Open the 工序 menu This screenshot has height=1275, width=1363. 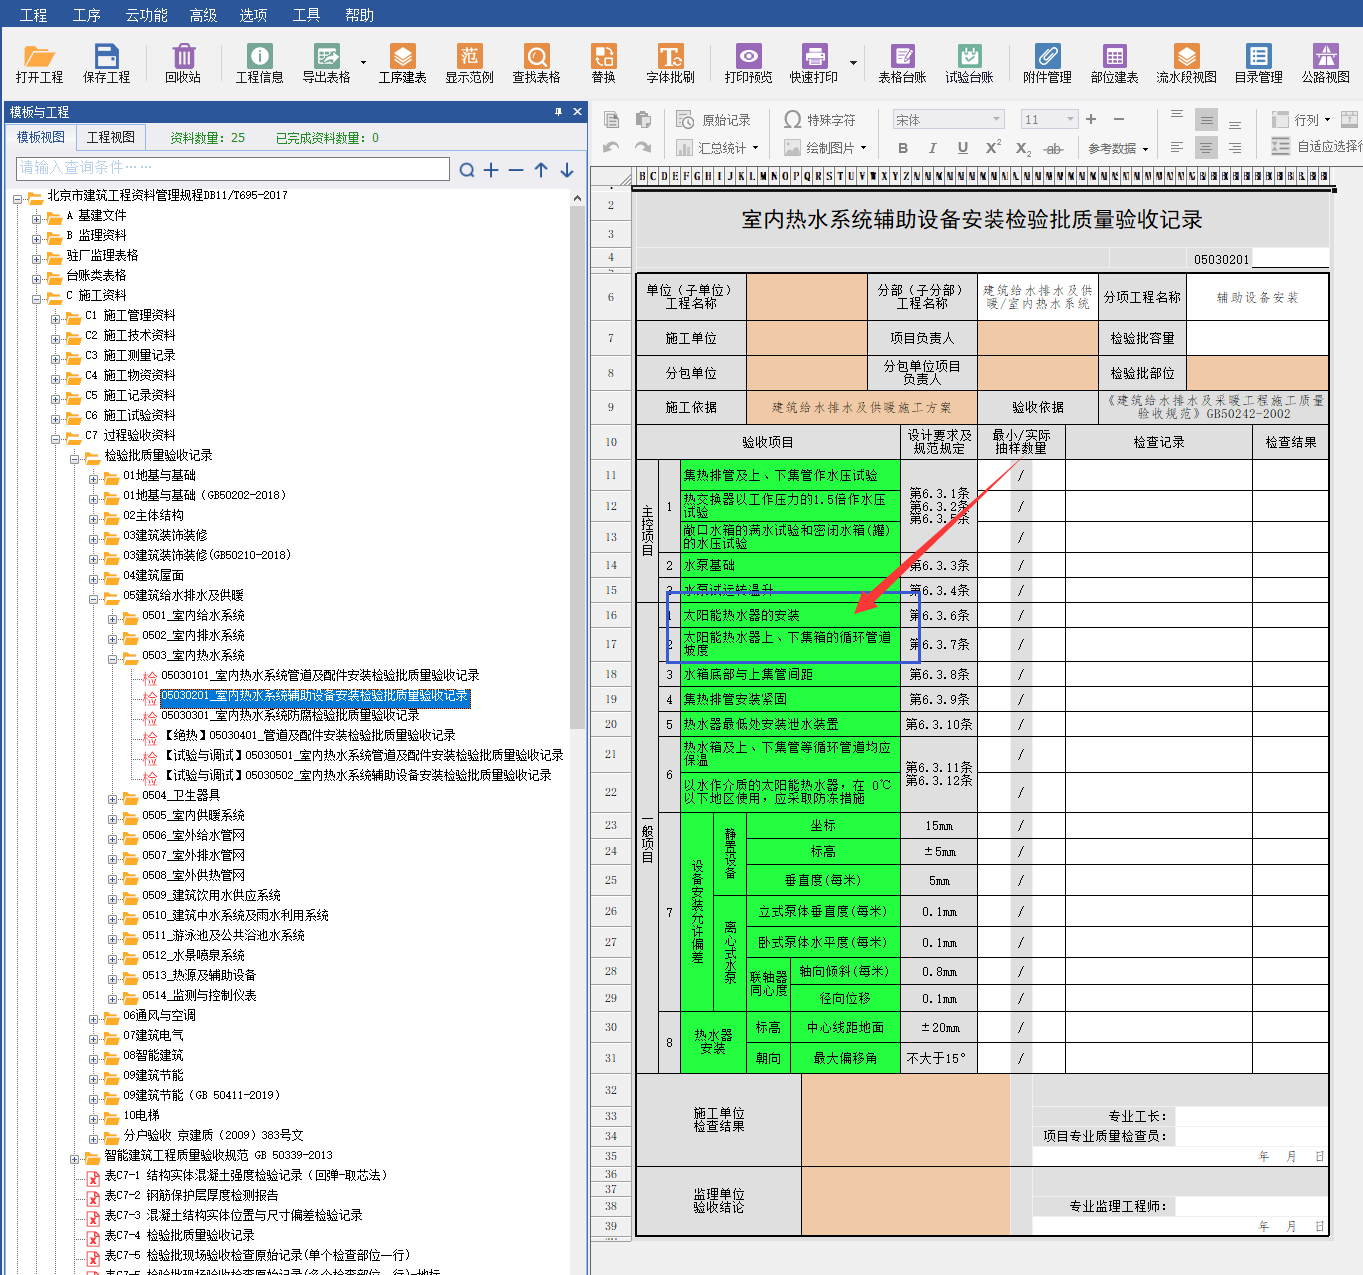click(x=86, y=15)
